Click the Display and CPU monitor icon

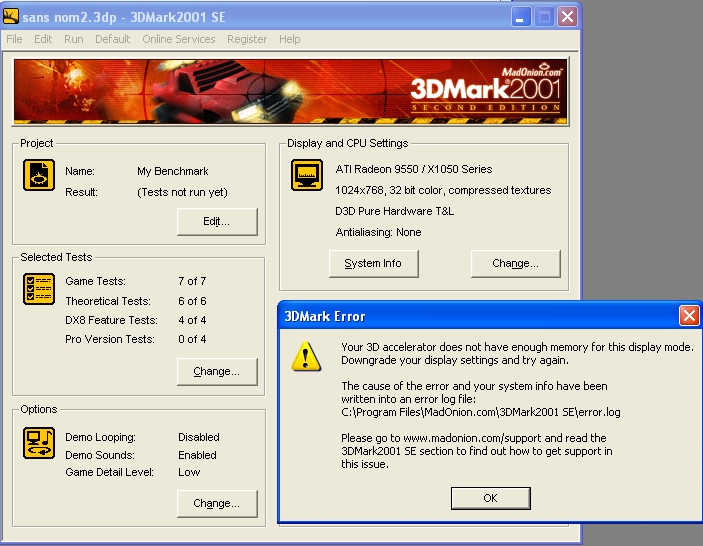click(307, 175)
